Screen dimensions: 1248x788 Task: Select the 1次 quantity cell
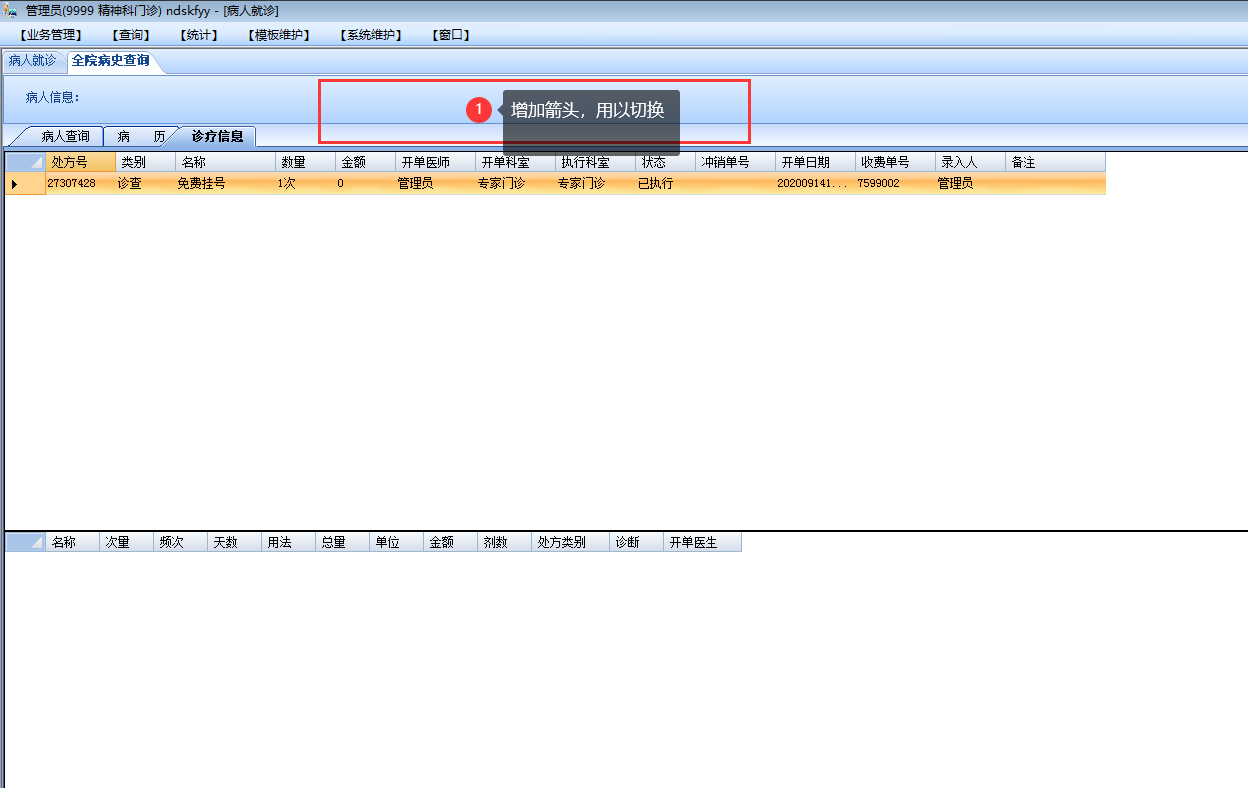(305, 184)
